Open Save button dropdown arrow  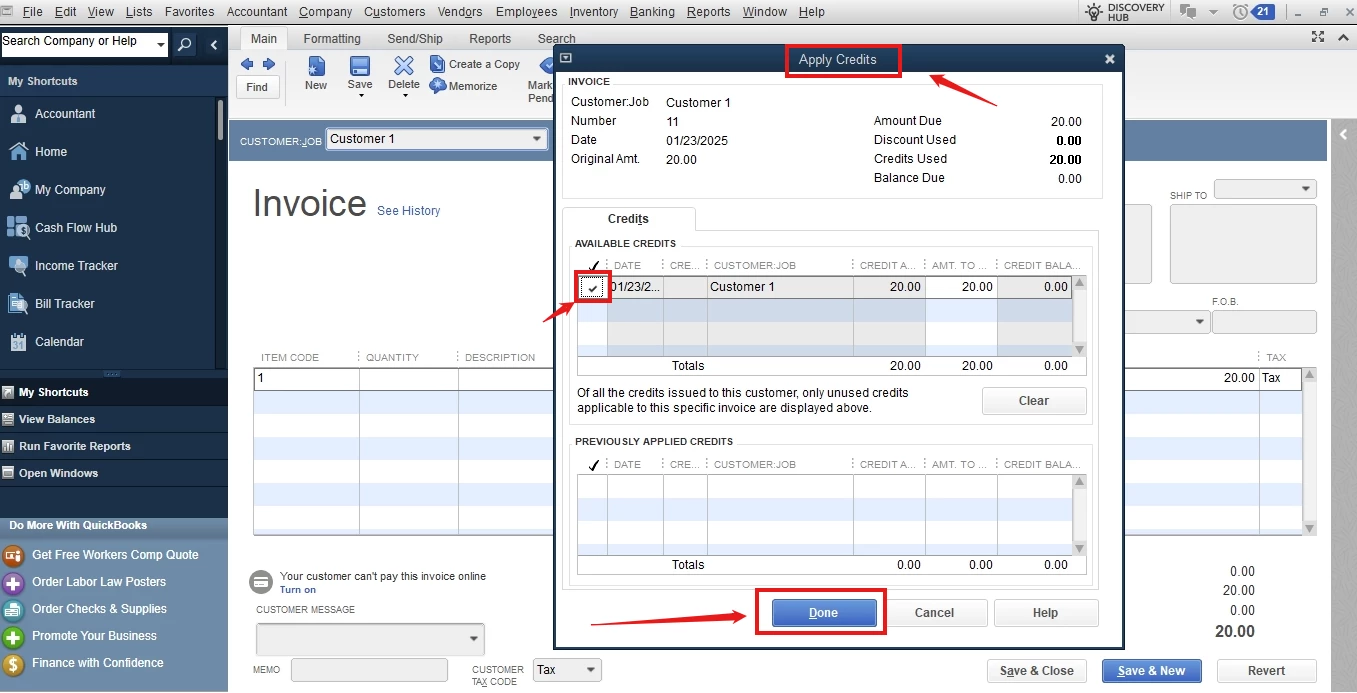click(360, 98)
